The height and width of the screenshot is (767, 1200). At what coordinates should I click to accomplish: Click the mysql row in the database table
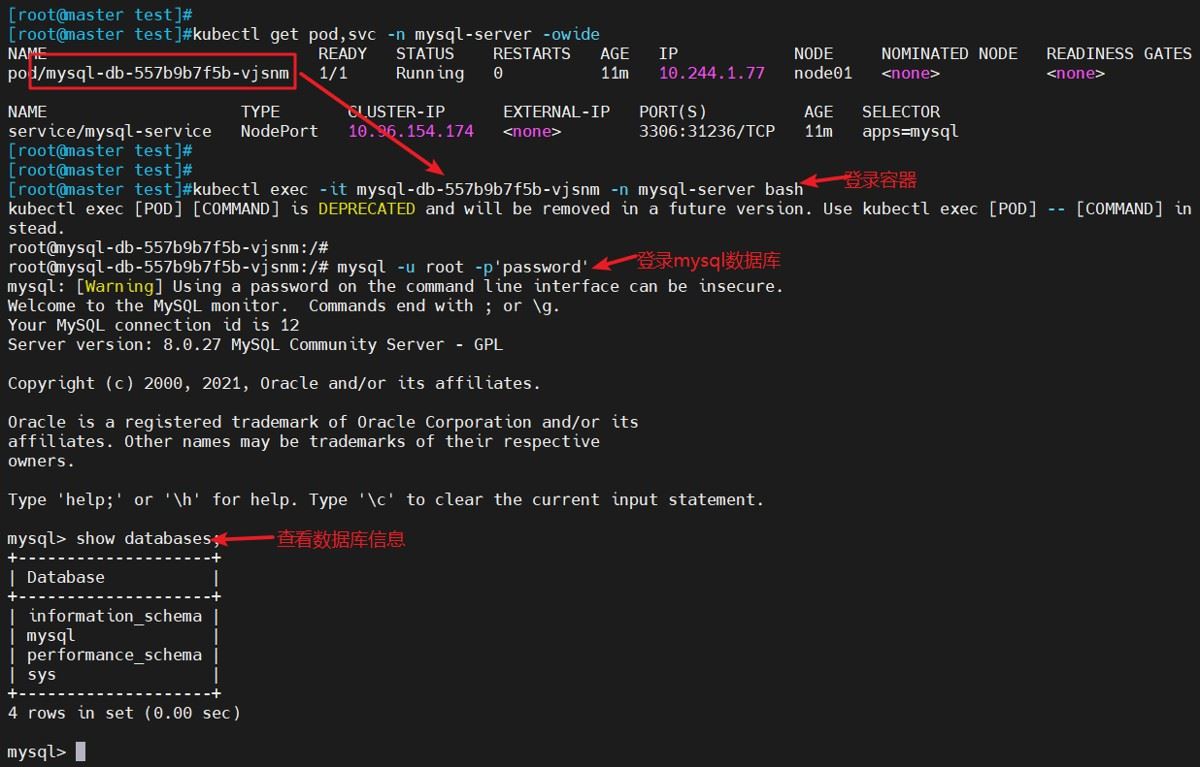(x=114, y=636)
